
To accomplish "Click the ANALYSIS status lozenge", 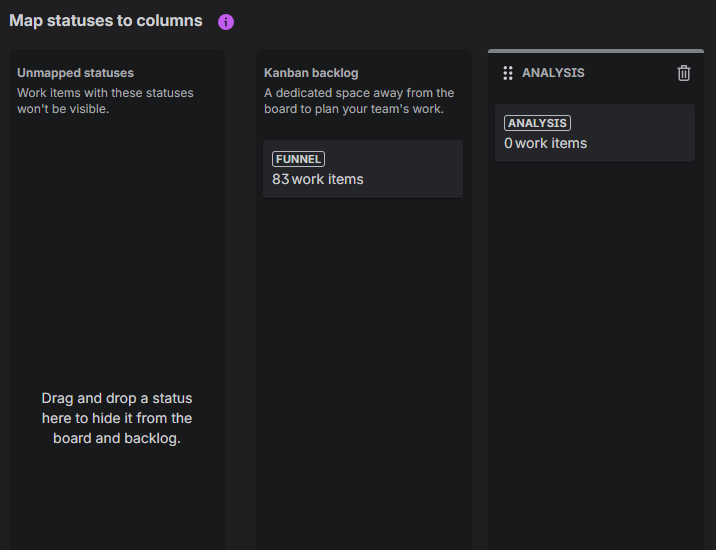I will tap(537, 123).
